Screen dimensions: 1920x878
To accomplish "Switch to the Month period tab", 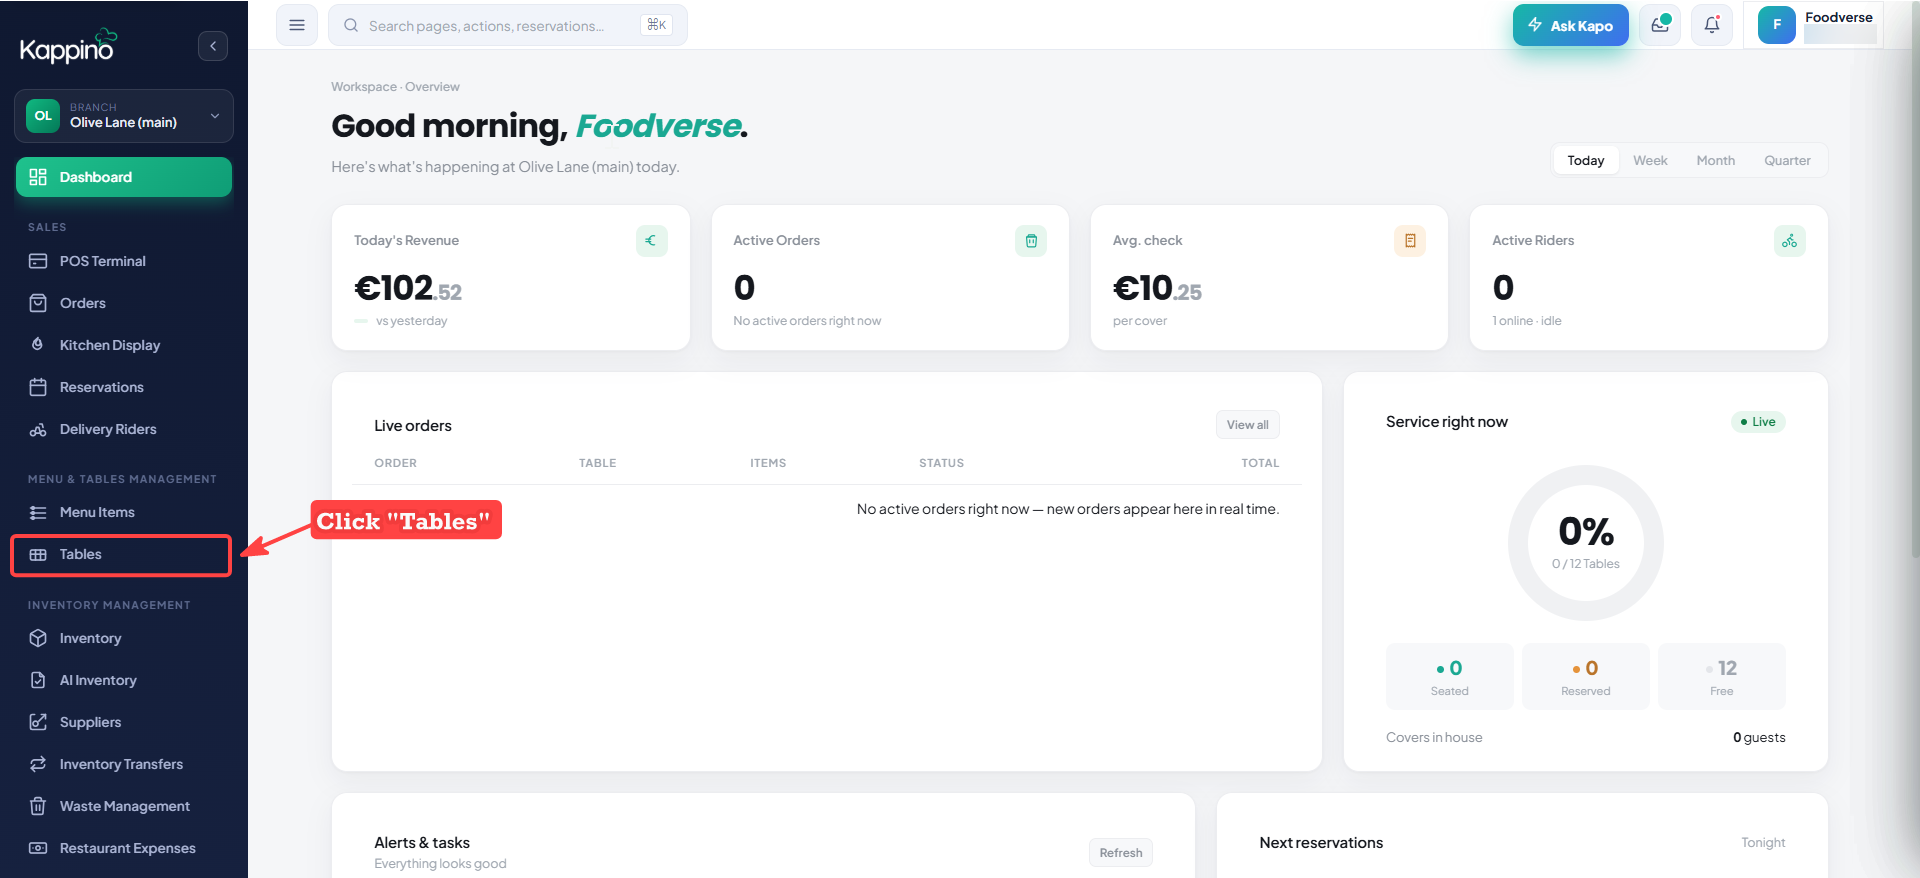I will [x=1716, y=160].
